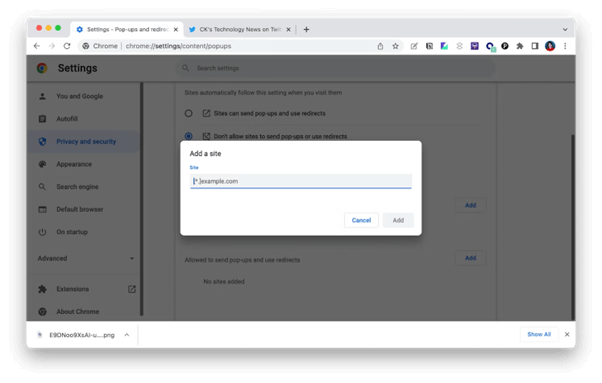This screenshot has width=602, height=383.
Task: Click the share icon in address bar
Action: (x=380, y=46)
